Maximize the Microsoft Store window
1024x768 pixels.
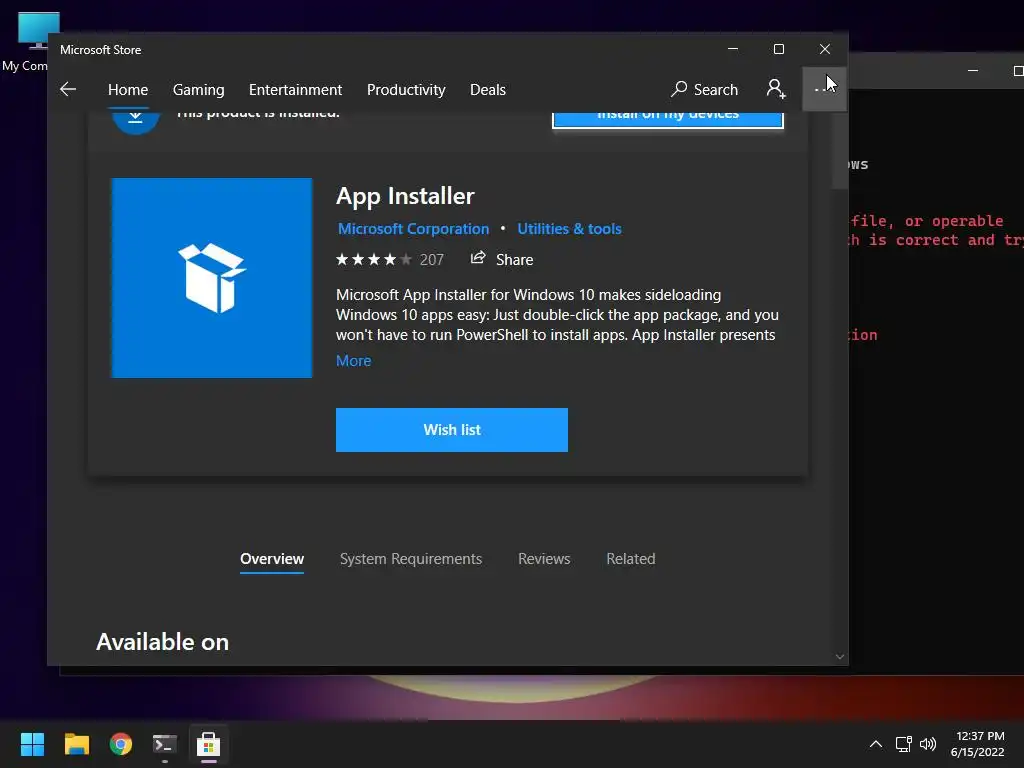(x=778, y=49)
